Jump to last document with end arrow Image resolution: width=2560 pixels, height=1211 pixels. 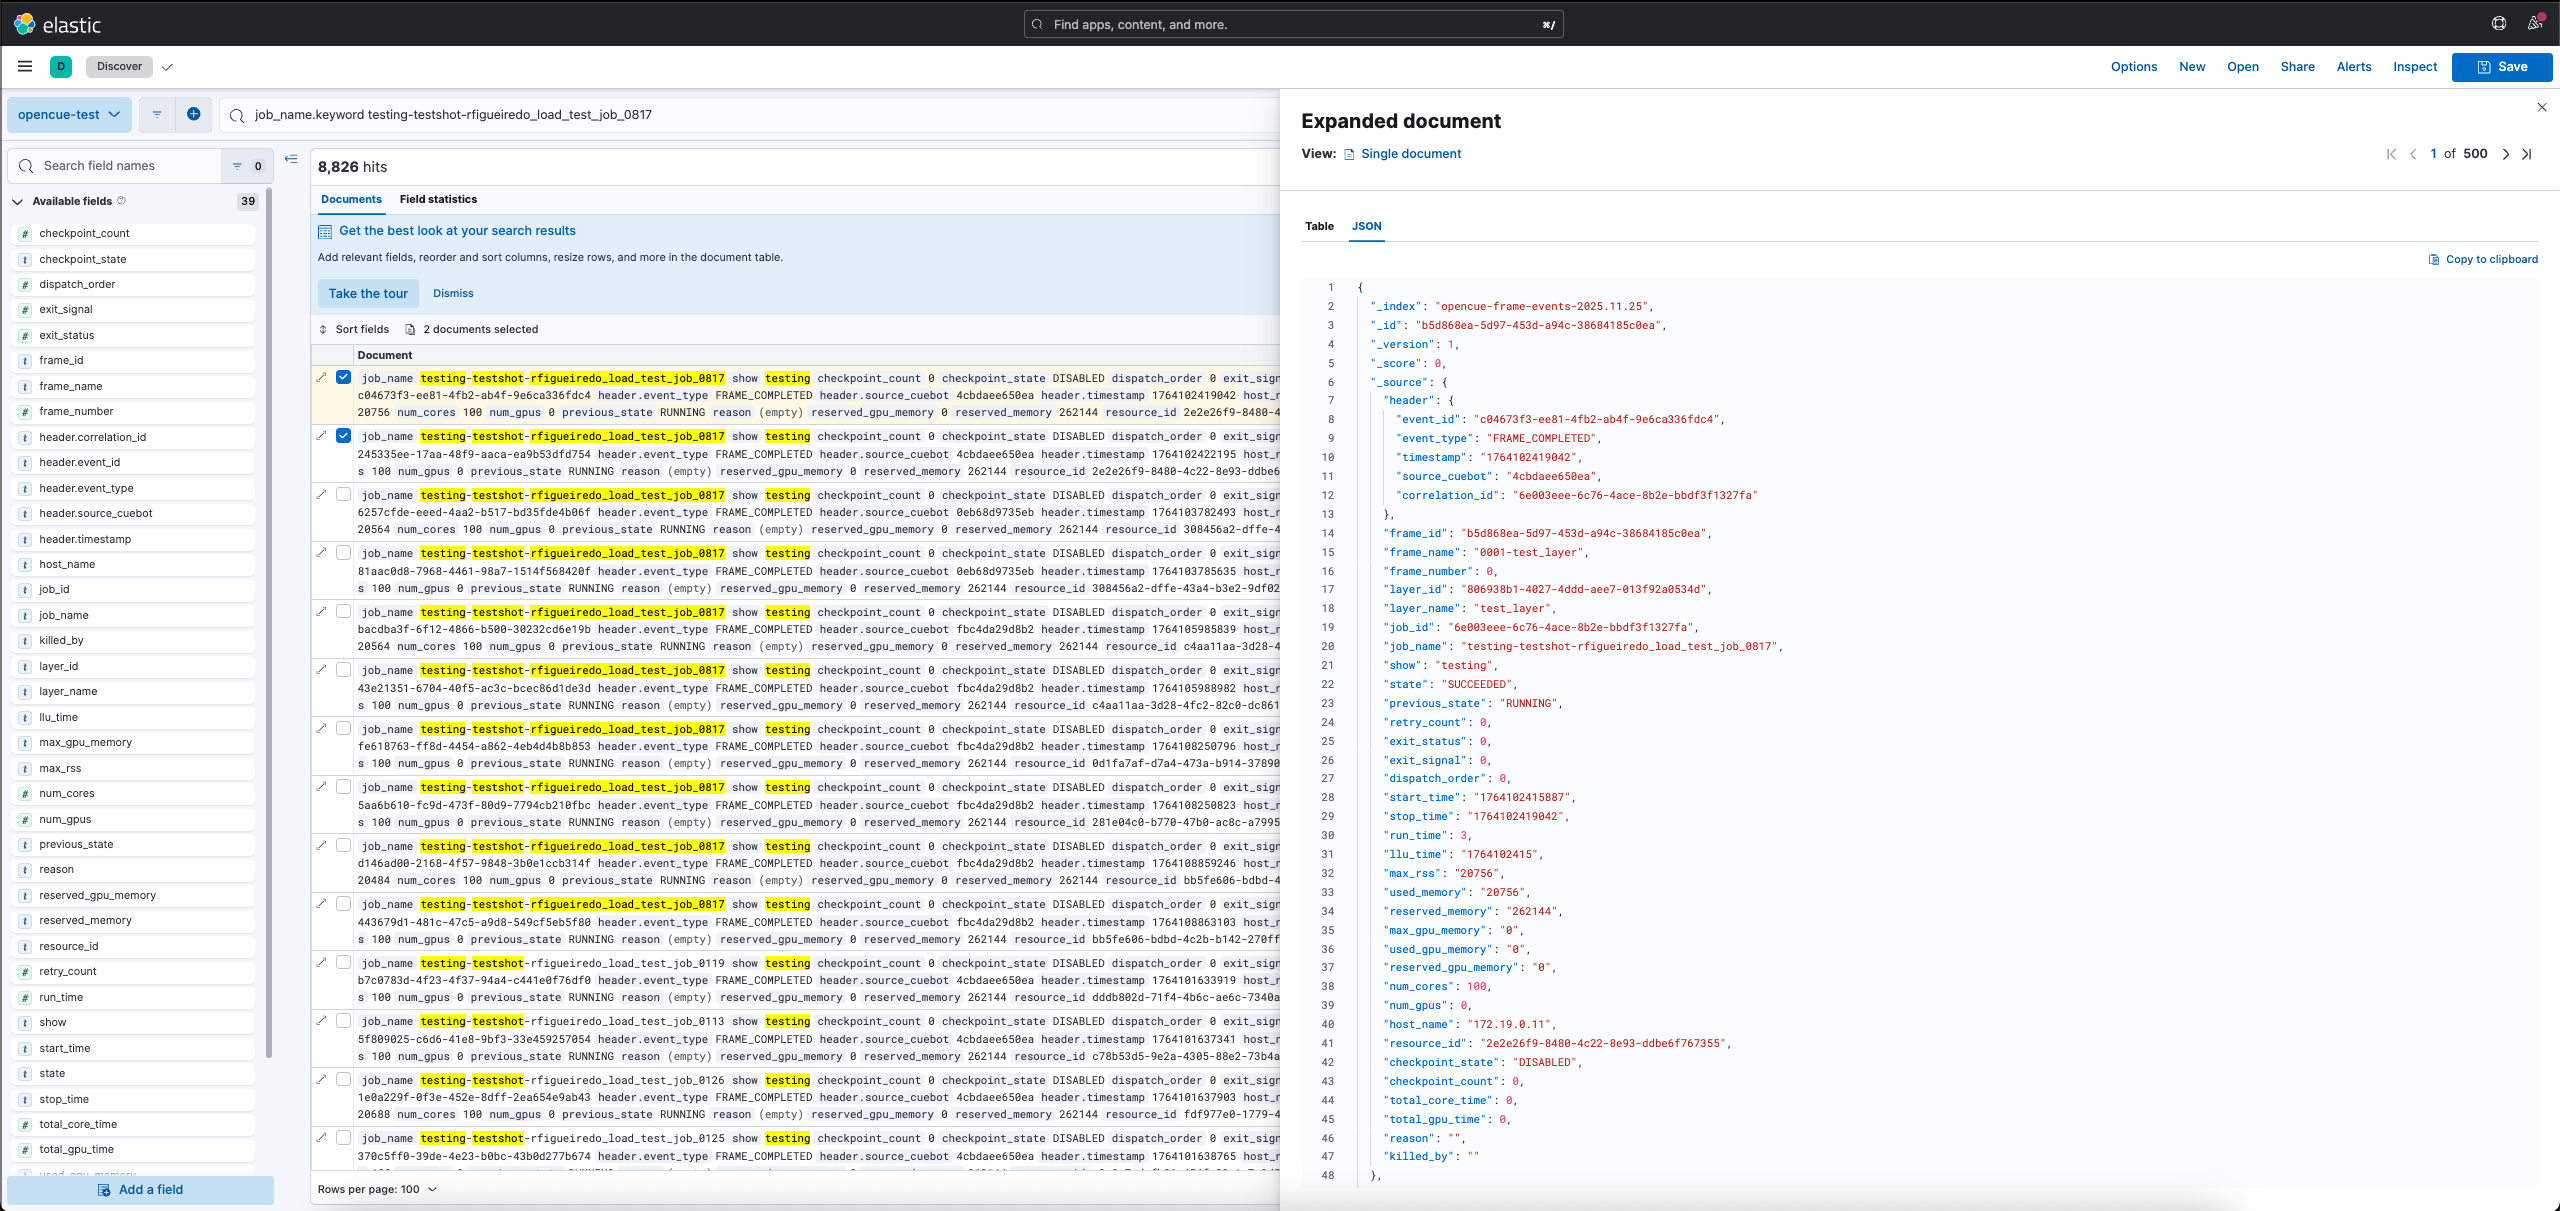pos(2527,154)
